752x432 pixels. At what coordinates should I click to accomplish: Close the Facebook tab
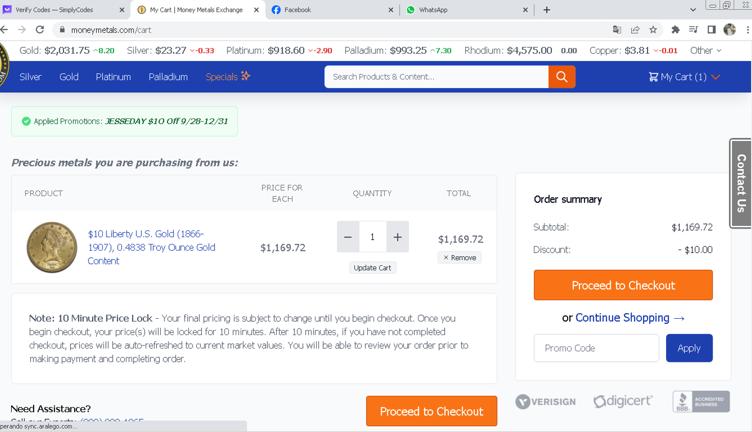click(x=391, y=10)
